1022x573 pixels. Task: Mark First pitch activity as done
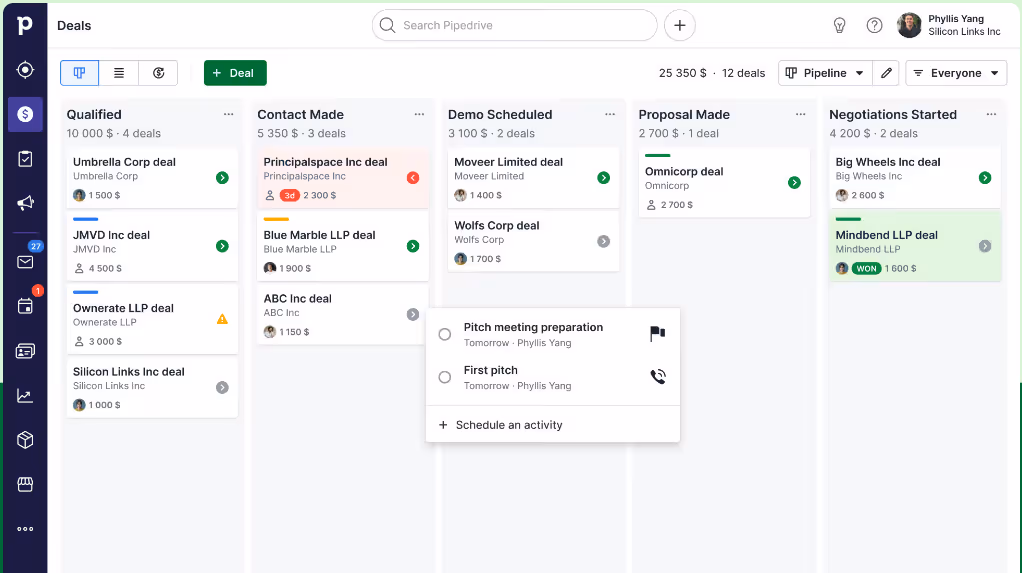click(x=445, y=377)
